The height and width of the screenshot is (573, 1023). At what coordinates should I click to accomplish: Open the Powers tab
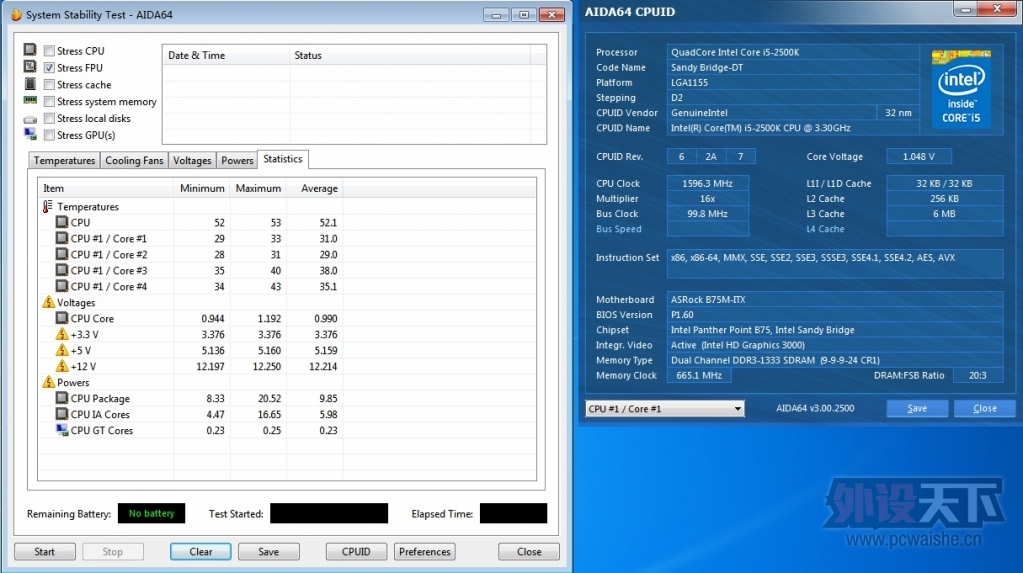(237, 161)
